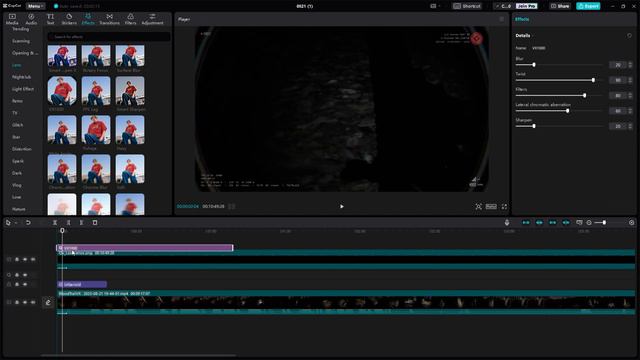Click the split clip icon
Screen dimensions: 640x360
click(x=55, y=222)
